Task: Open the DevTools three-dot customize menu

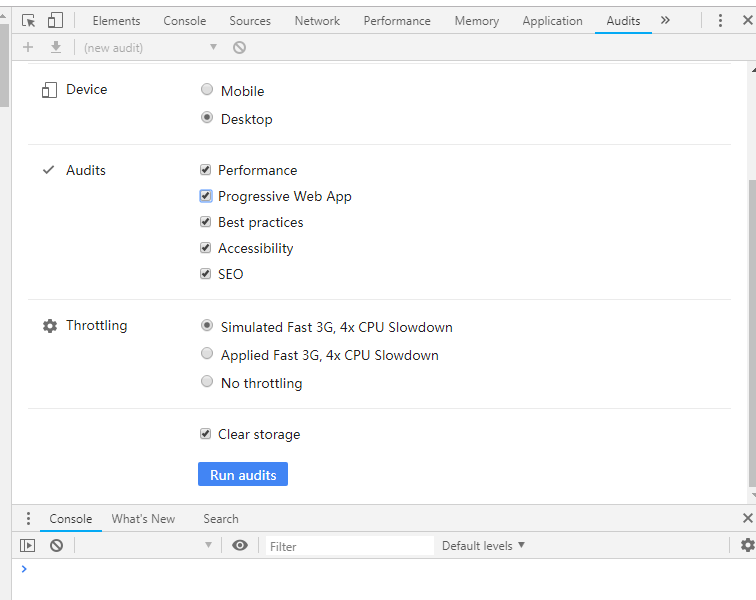Action: (x=720, y=20)
